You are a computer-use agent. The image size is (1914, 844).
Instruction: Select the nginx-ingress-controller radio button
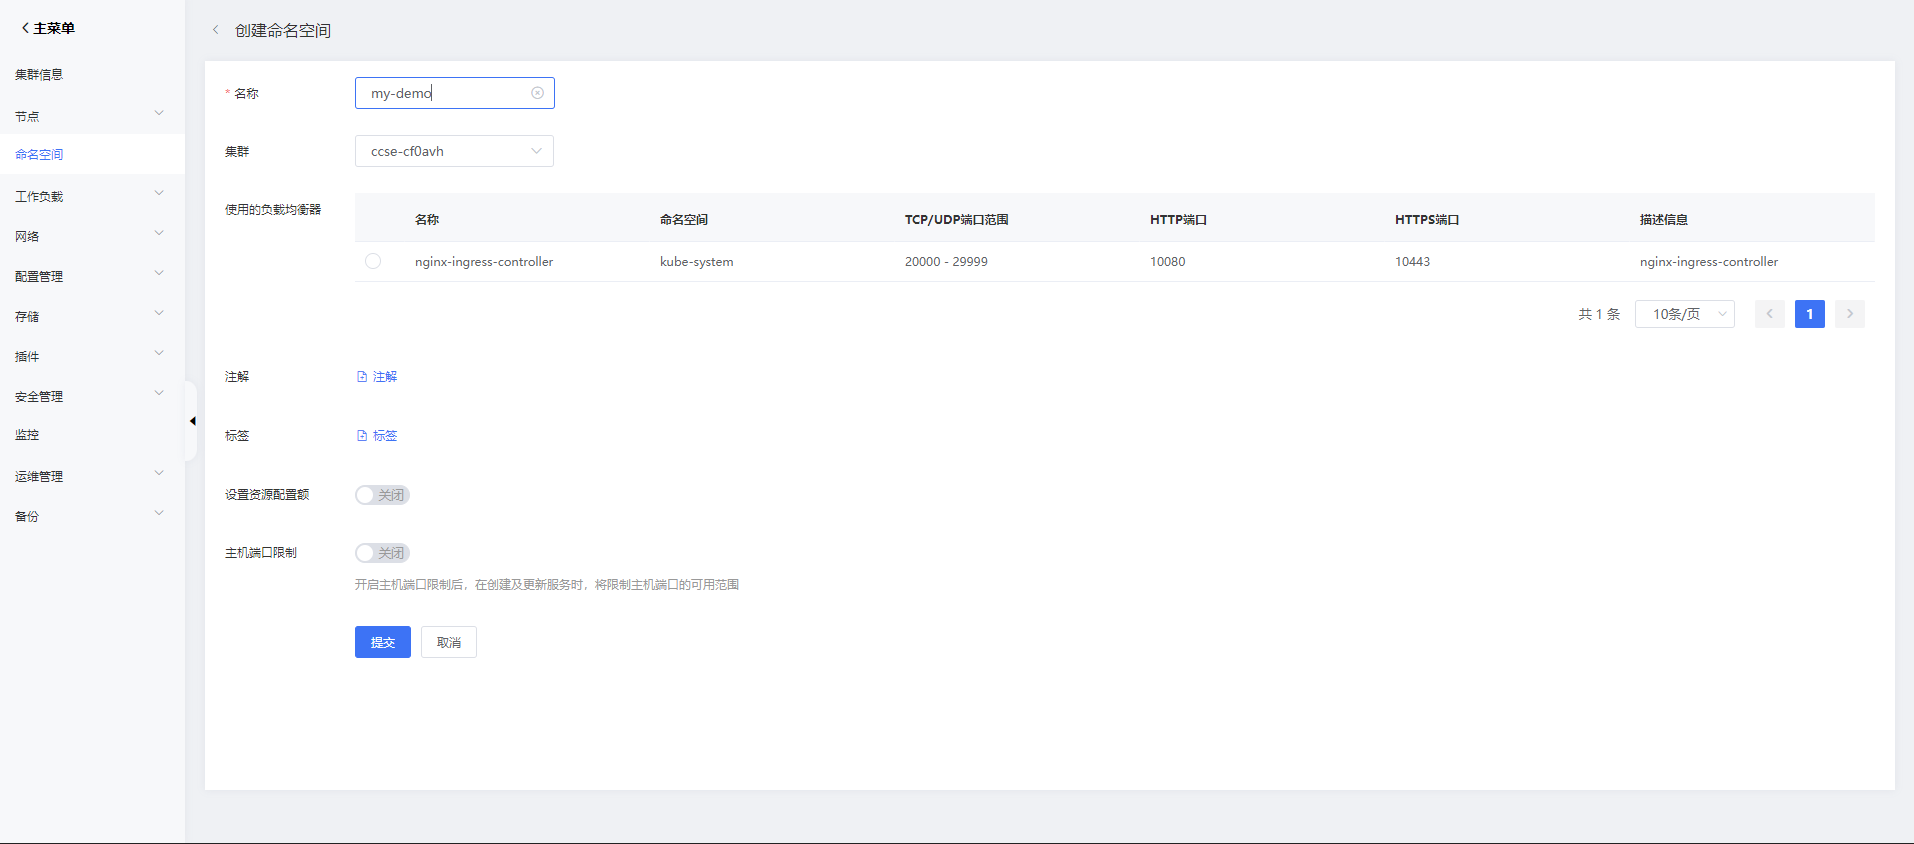point(373,261)
